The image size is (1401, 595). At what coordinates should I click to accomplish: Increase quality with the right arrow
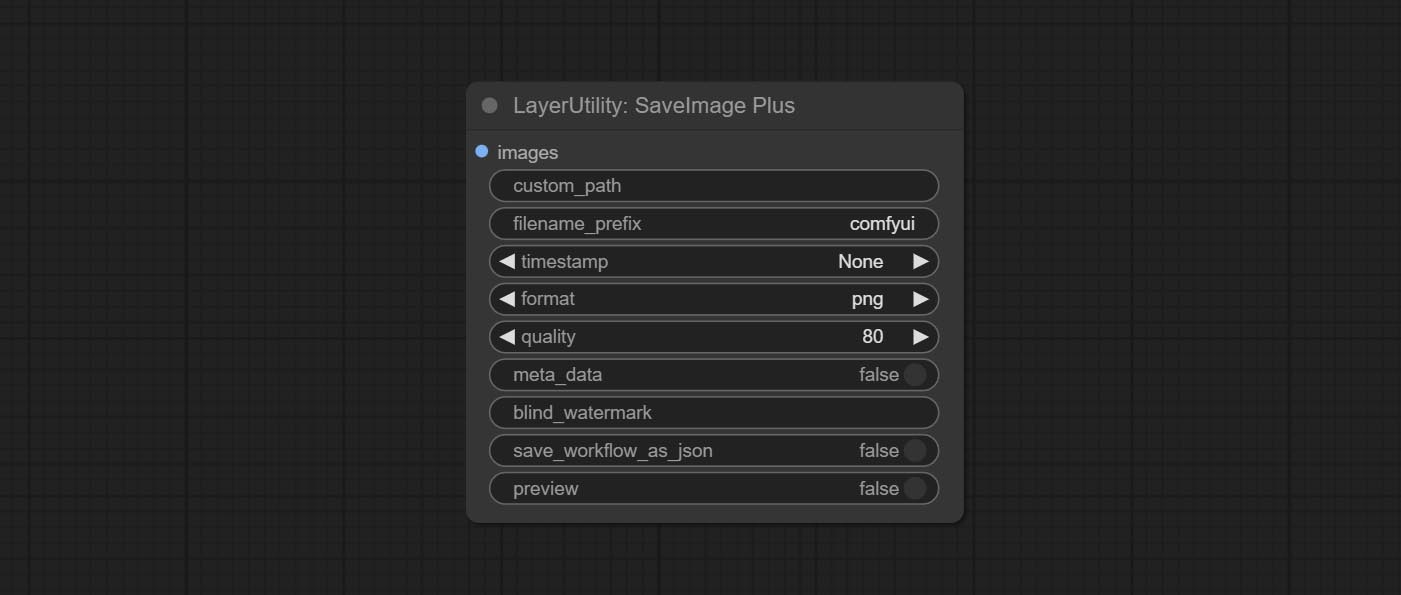click(921, 337)
